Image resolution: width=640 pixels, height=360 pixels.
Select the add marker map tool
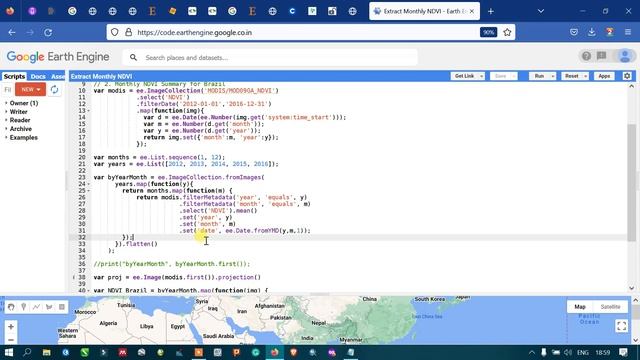pos(24,307)
